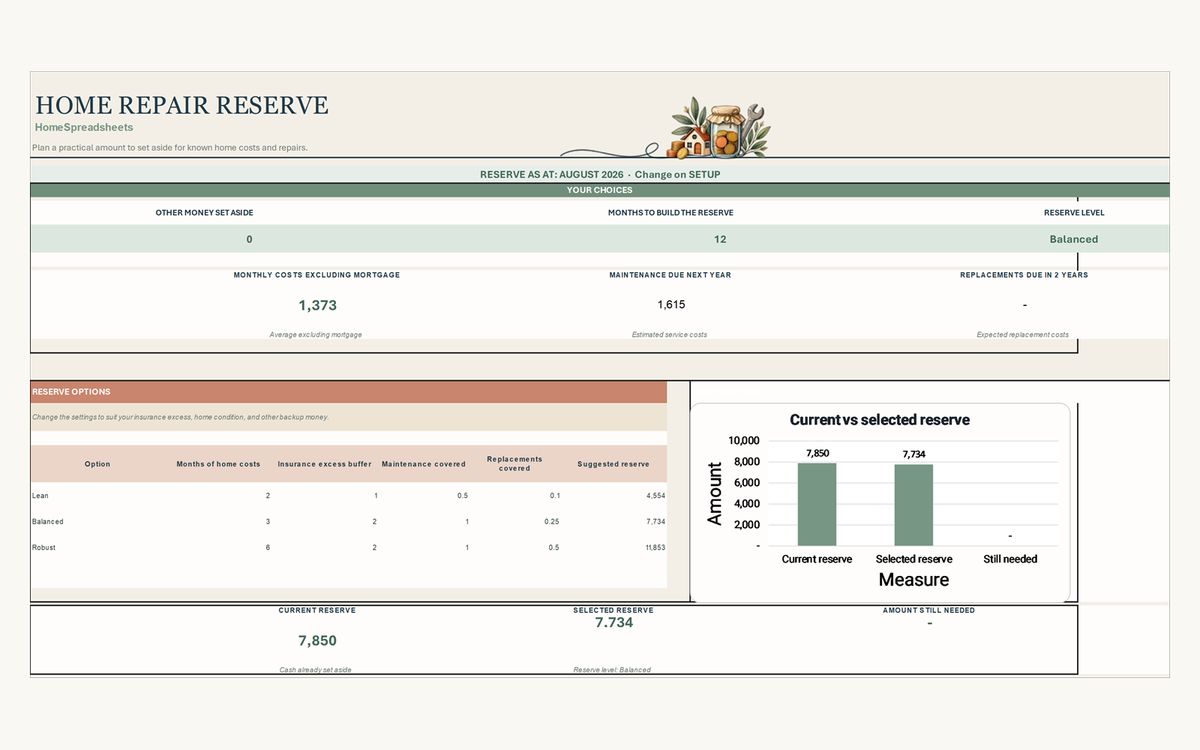Click the AMOUNT STILL NEEDED summary heading
Screen dimensions: 1200x750
tap(929, 610)
